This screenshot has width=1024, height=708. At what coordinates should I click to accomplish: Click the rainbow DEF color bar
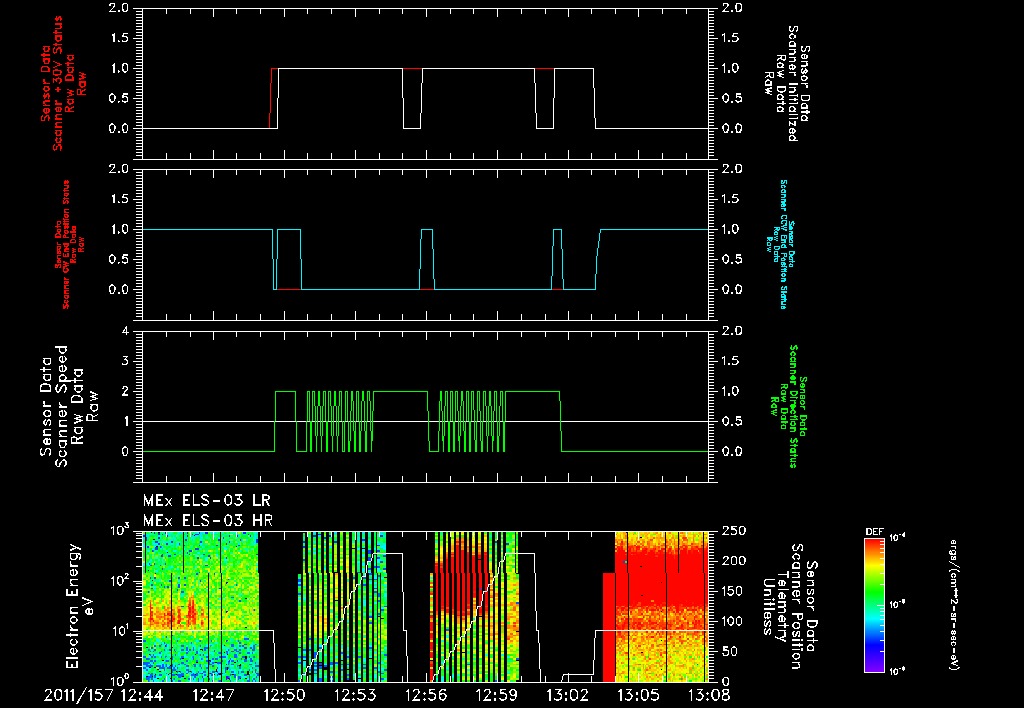click(874, 605)
